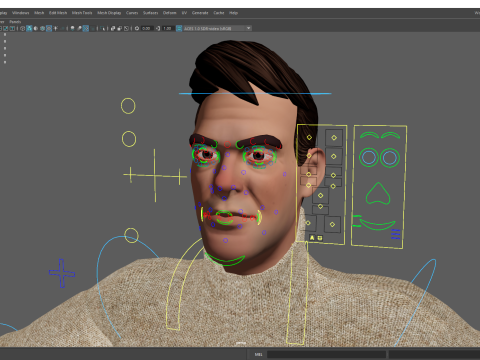
Task: Click the MEL command input field
Action: [327, 354]
